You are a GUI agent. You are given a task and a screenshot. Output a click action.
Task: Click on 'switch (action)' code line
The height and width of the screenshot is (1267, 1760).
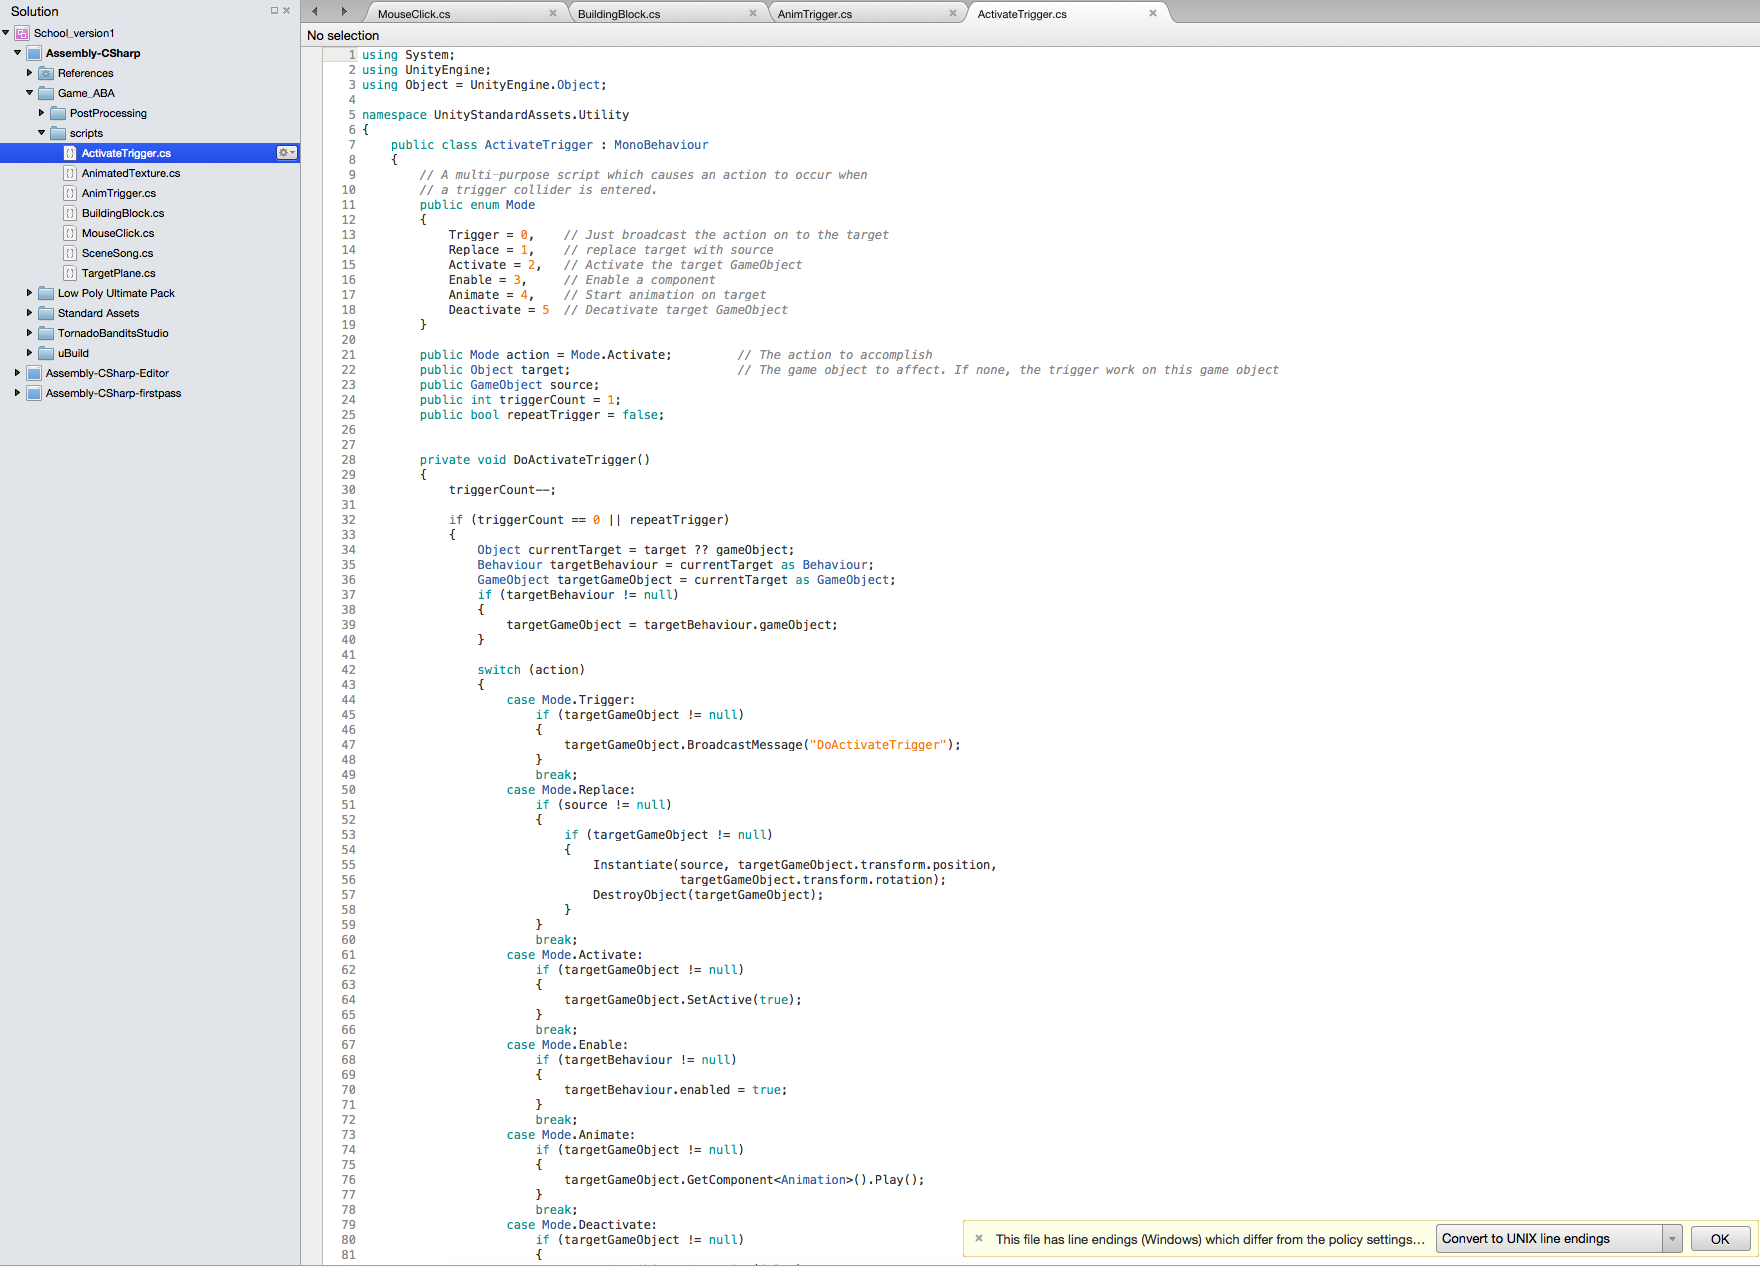point(531,670)
